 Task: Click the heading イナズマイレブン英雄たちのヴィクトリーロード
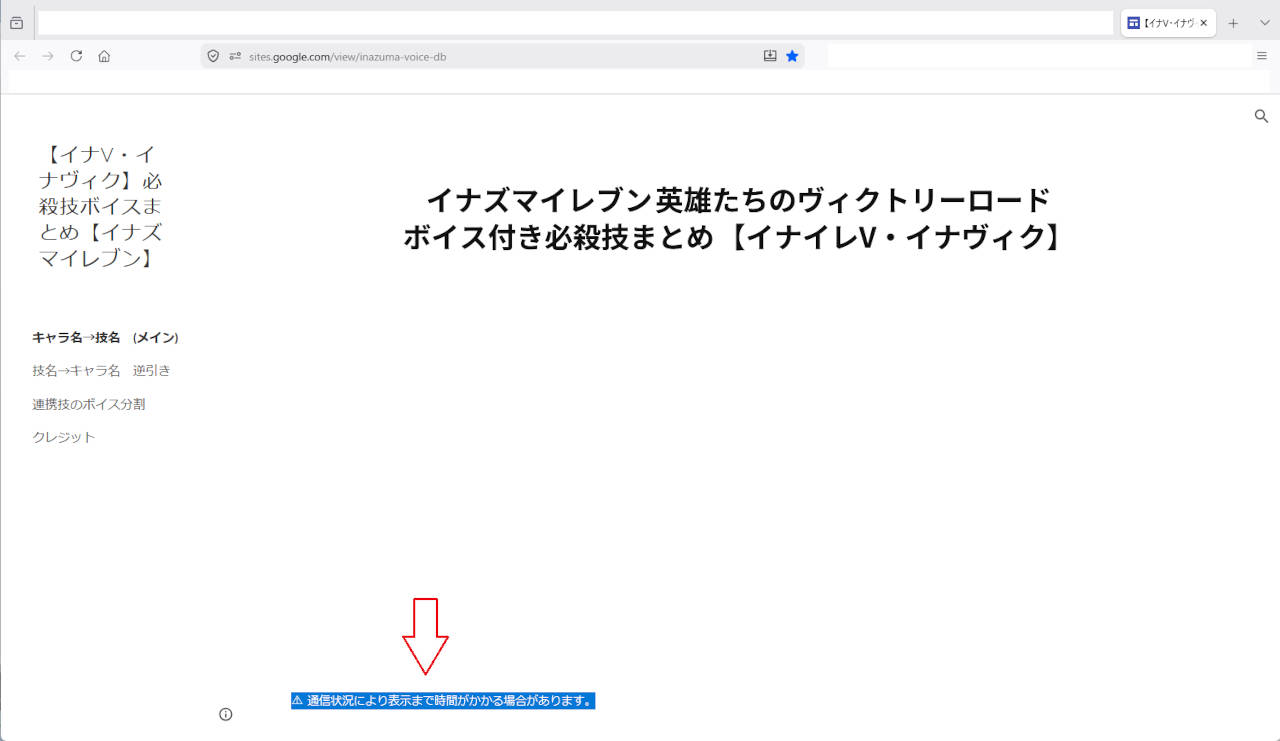737,200
